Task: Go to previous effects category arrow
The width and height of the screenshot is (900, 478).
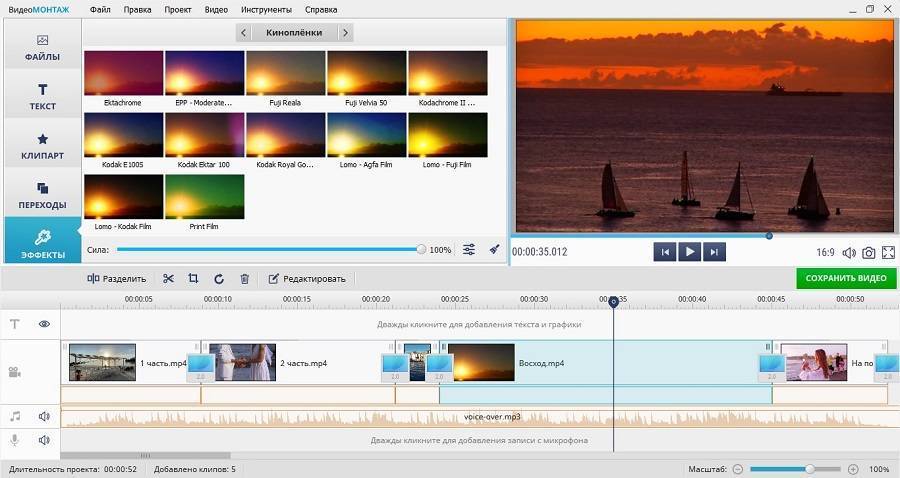Action: [x=243, y=33]
